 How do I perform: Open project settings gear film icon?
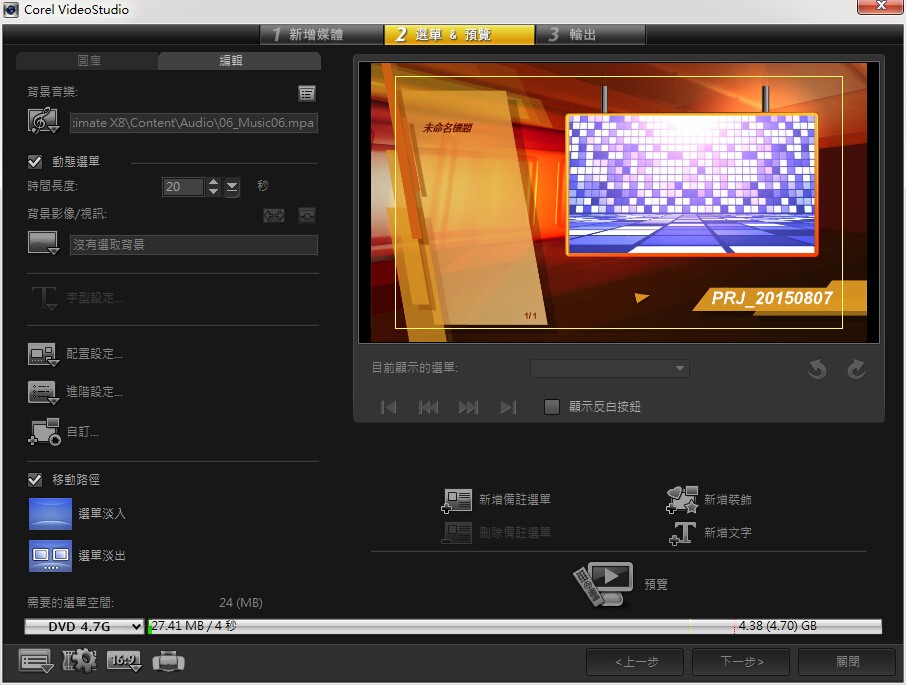pos(79,661)
